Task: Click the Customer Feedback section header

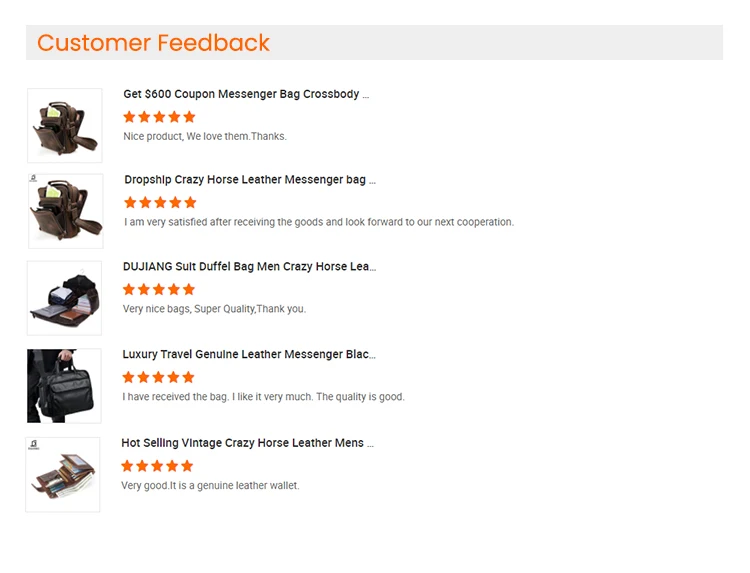Action: coord(154,43)
